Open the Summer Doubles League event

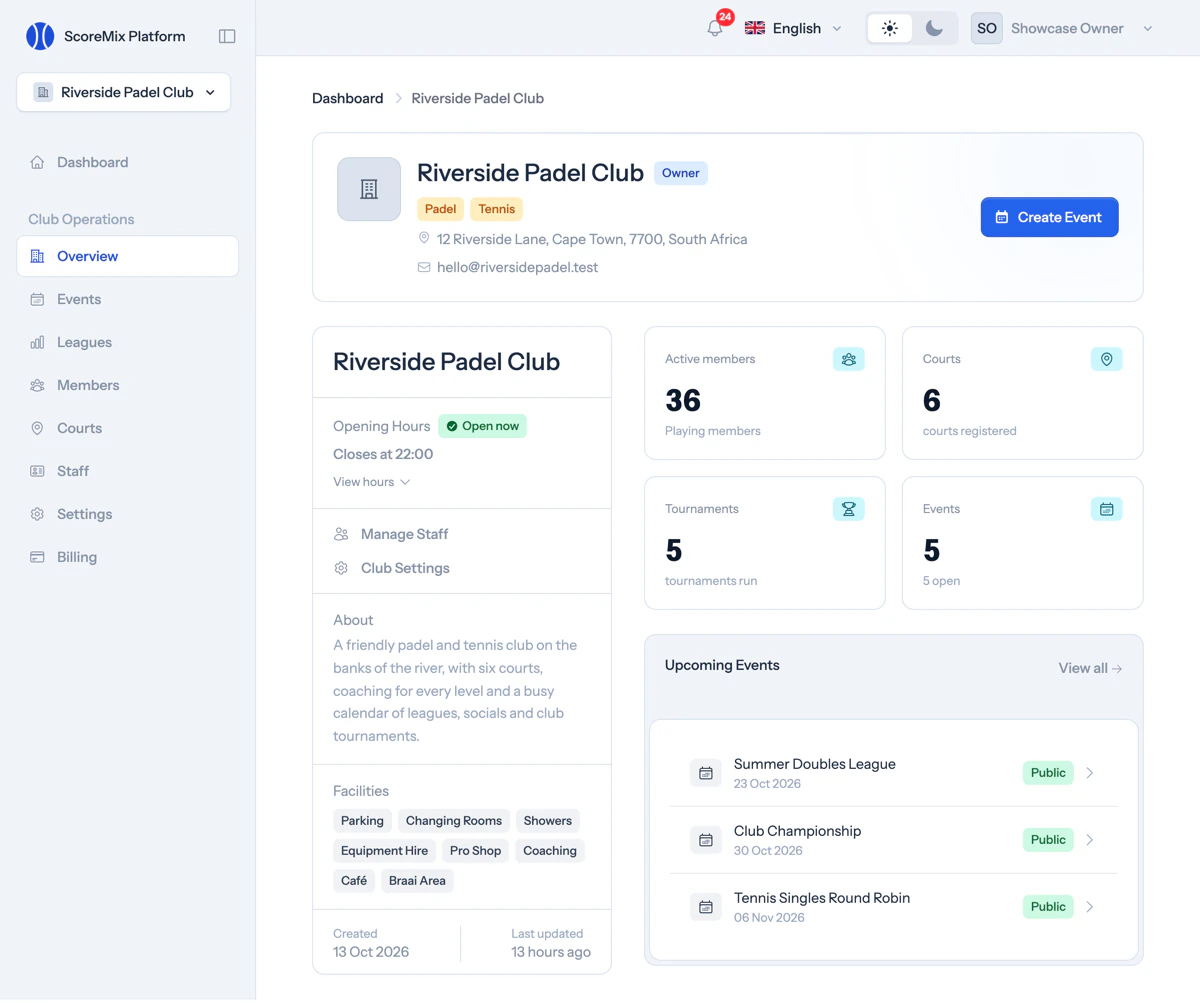[894, 773]
